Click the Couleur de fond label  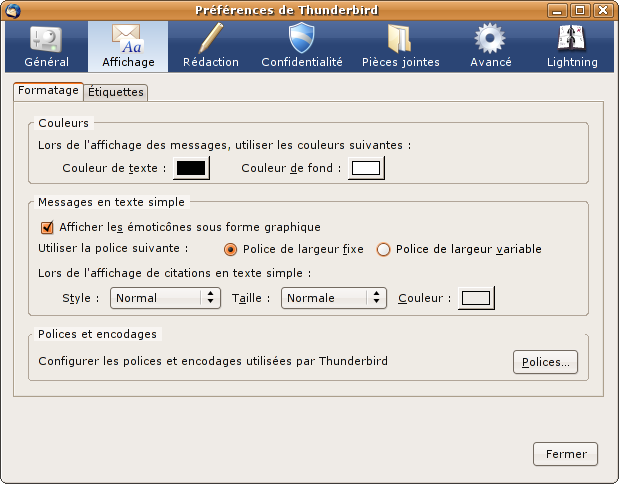(291, 168)
